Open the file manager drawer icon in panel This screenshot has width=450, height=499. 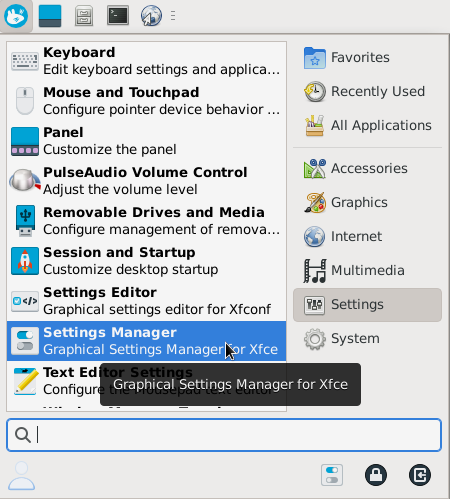pyautogui.click(x=84, y=16)
